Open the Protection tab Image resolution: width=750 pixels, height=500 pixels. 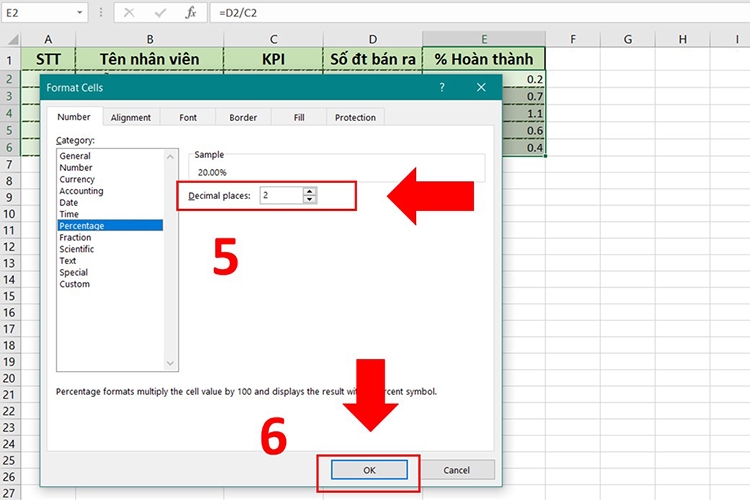coord(355,117)
